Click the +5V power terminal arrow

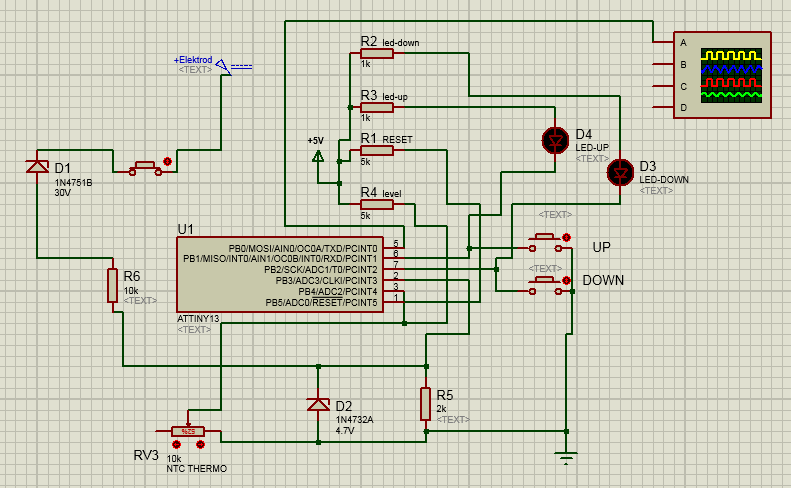pyautogui.click(x=318, y=156)
